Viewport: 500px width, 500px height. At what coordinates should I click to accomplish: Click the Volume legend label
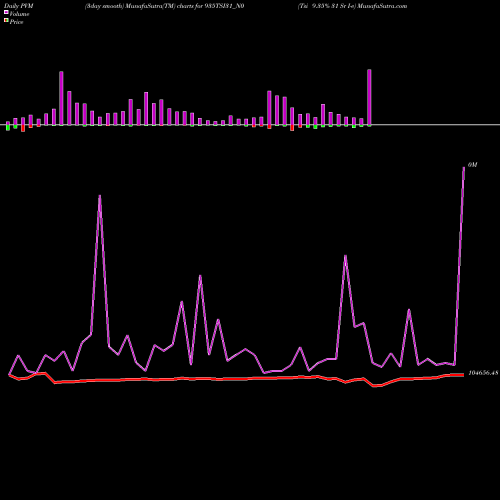[x=19, y=14]
